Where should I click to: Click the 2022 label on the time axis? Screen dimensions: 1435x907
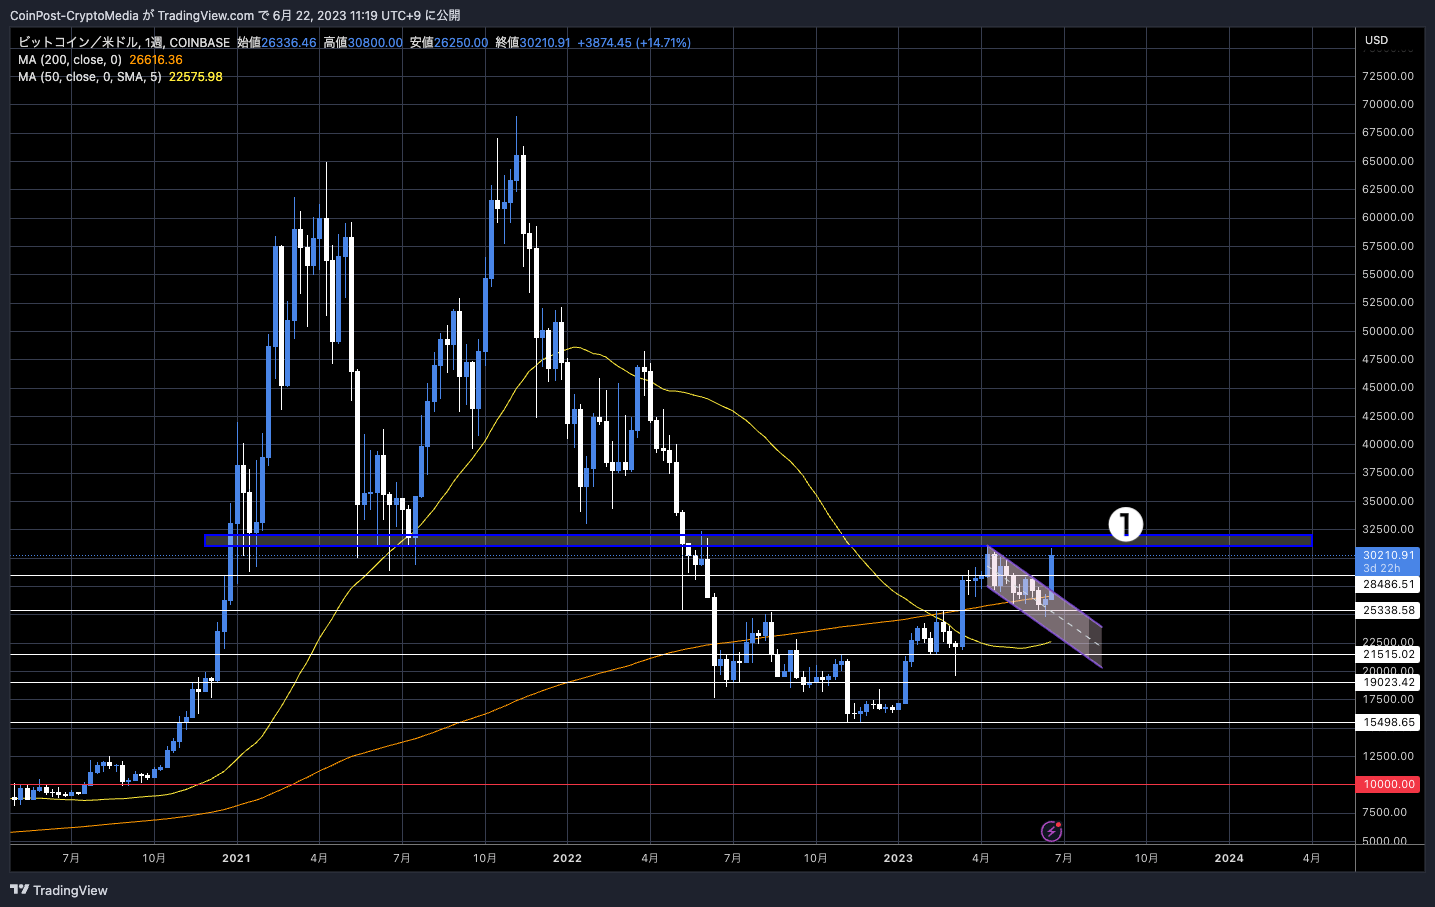click(567, 858)
